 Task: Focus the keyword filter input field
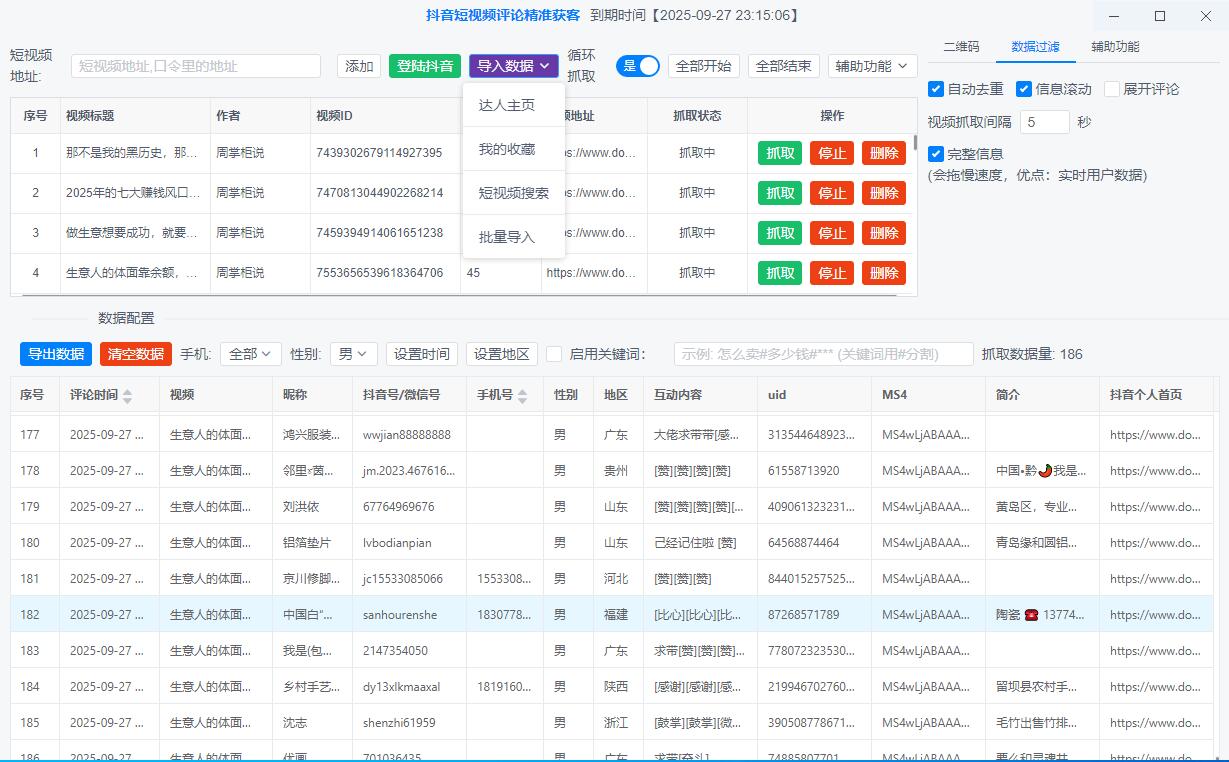click(x=824, y=354)
